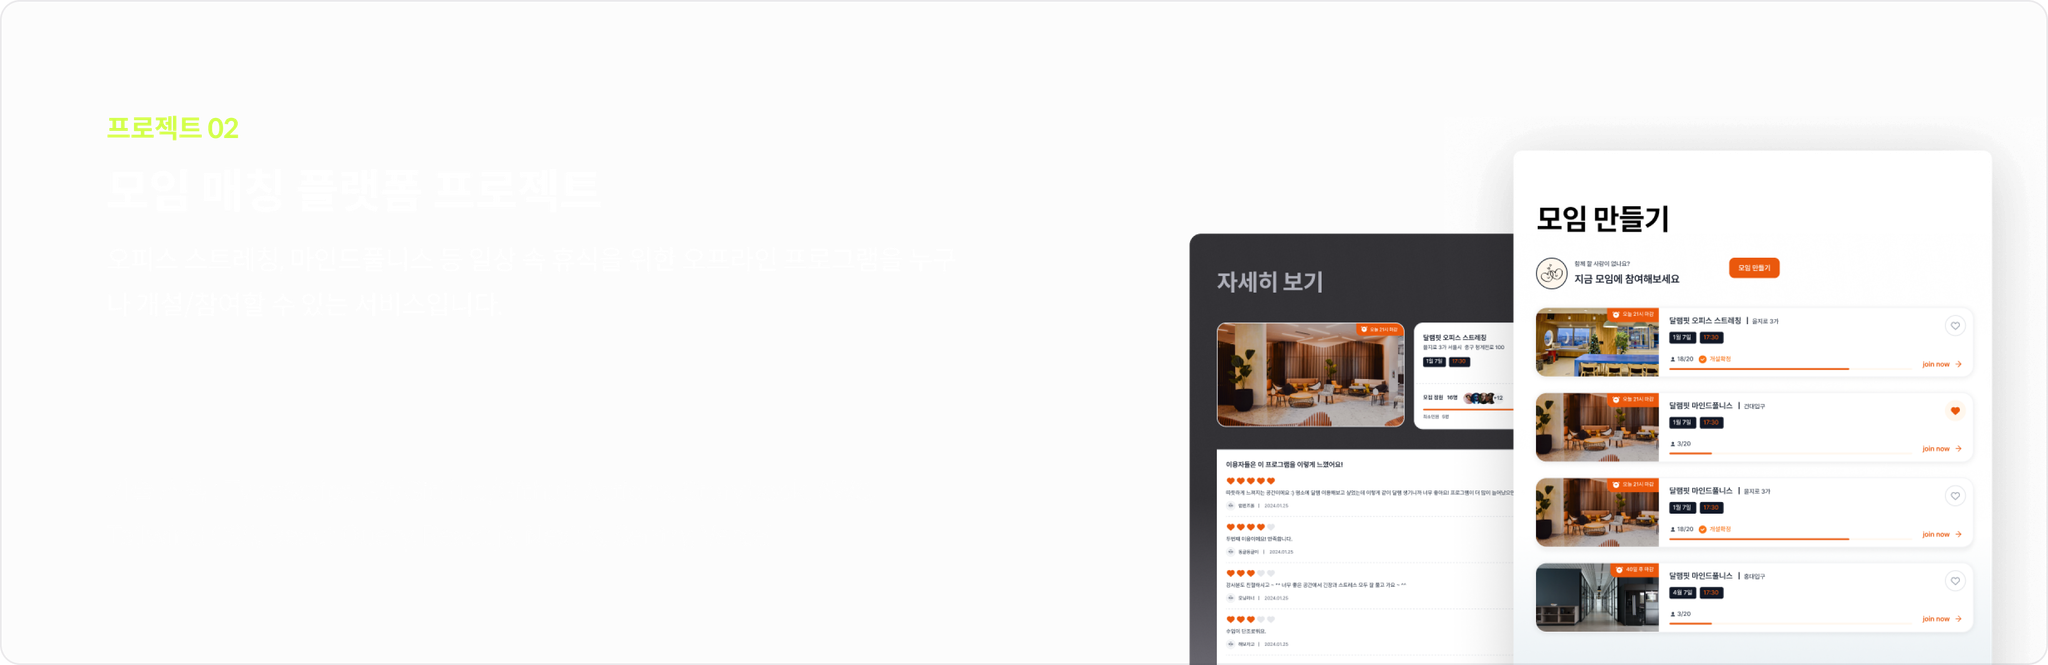
Task: Click join now on the 건대입구 card
Action: [1942, 449]
